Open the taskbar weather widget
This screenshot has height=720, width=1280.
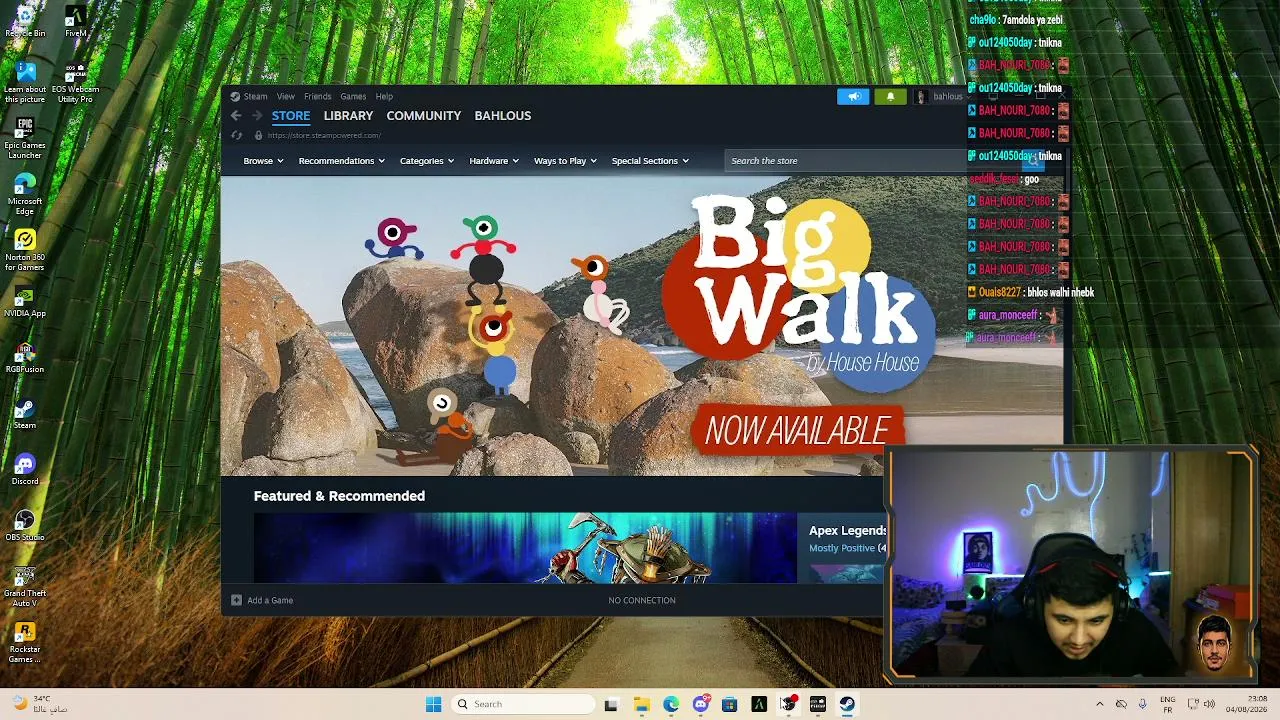[x=40, y=704]
